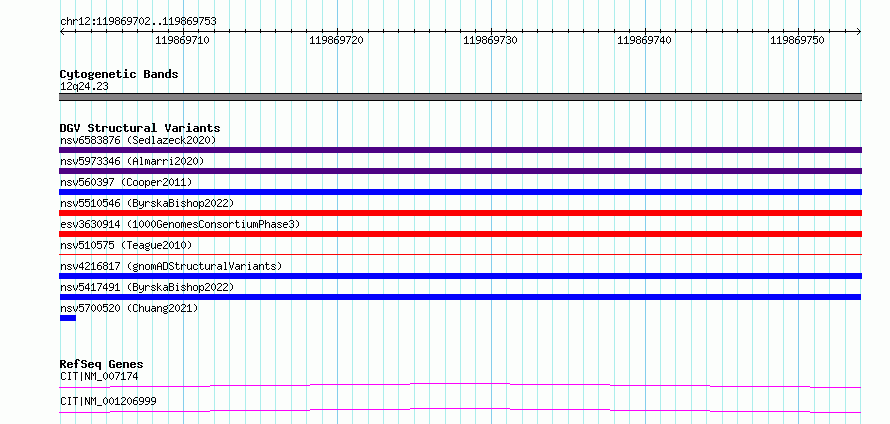This screenshot has height=424, width=890.
Task: Click the red bar for esv3630914
Action: (x=460, y=234)
